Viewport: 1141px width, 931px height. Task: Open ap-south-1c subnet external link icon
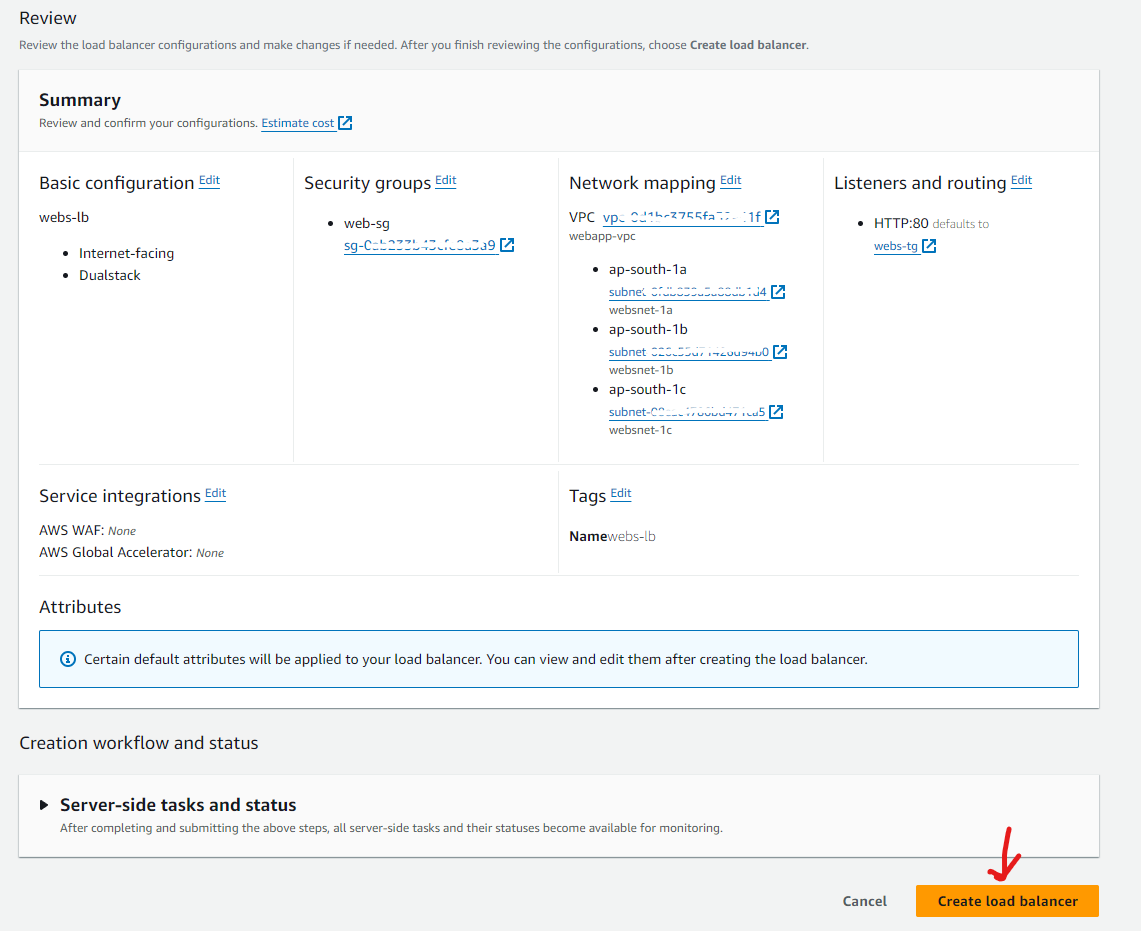776,412
